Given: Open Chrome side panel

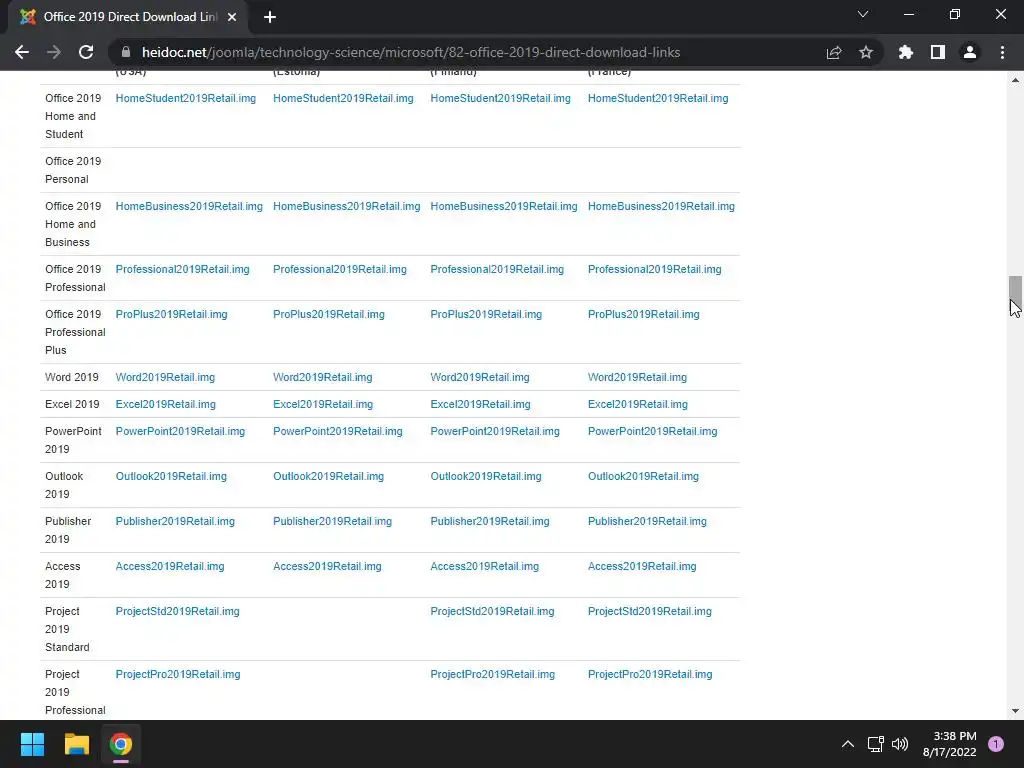Looking at the screenshot, I should click(938, 52).
